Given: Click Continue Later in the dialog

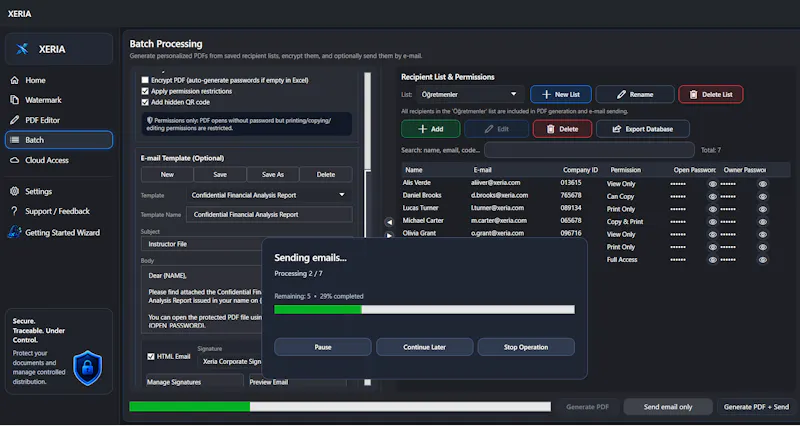Looking at the screenshot, I should (424, 347).
